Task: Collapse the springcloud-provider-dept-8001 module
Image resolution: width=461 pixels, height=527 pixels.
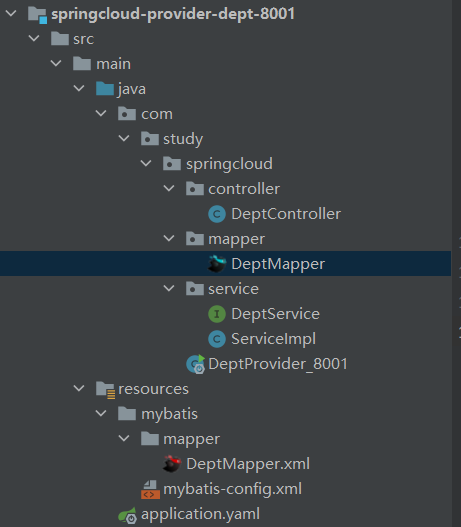Action: tap(11, 13)
